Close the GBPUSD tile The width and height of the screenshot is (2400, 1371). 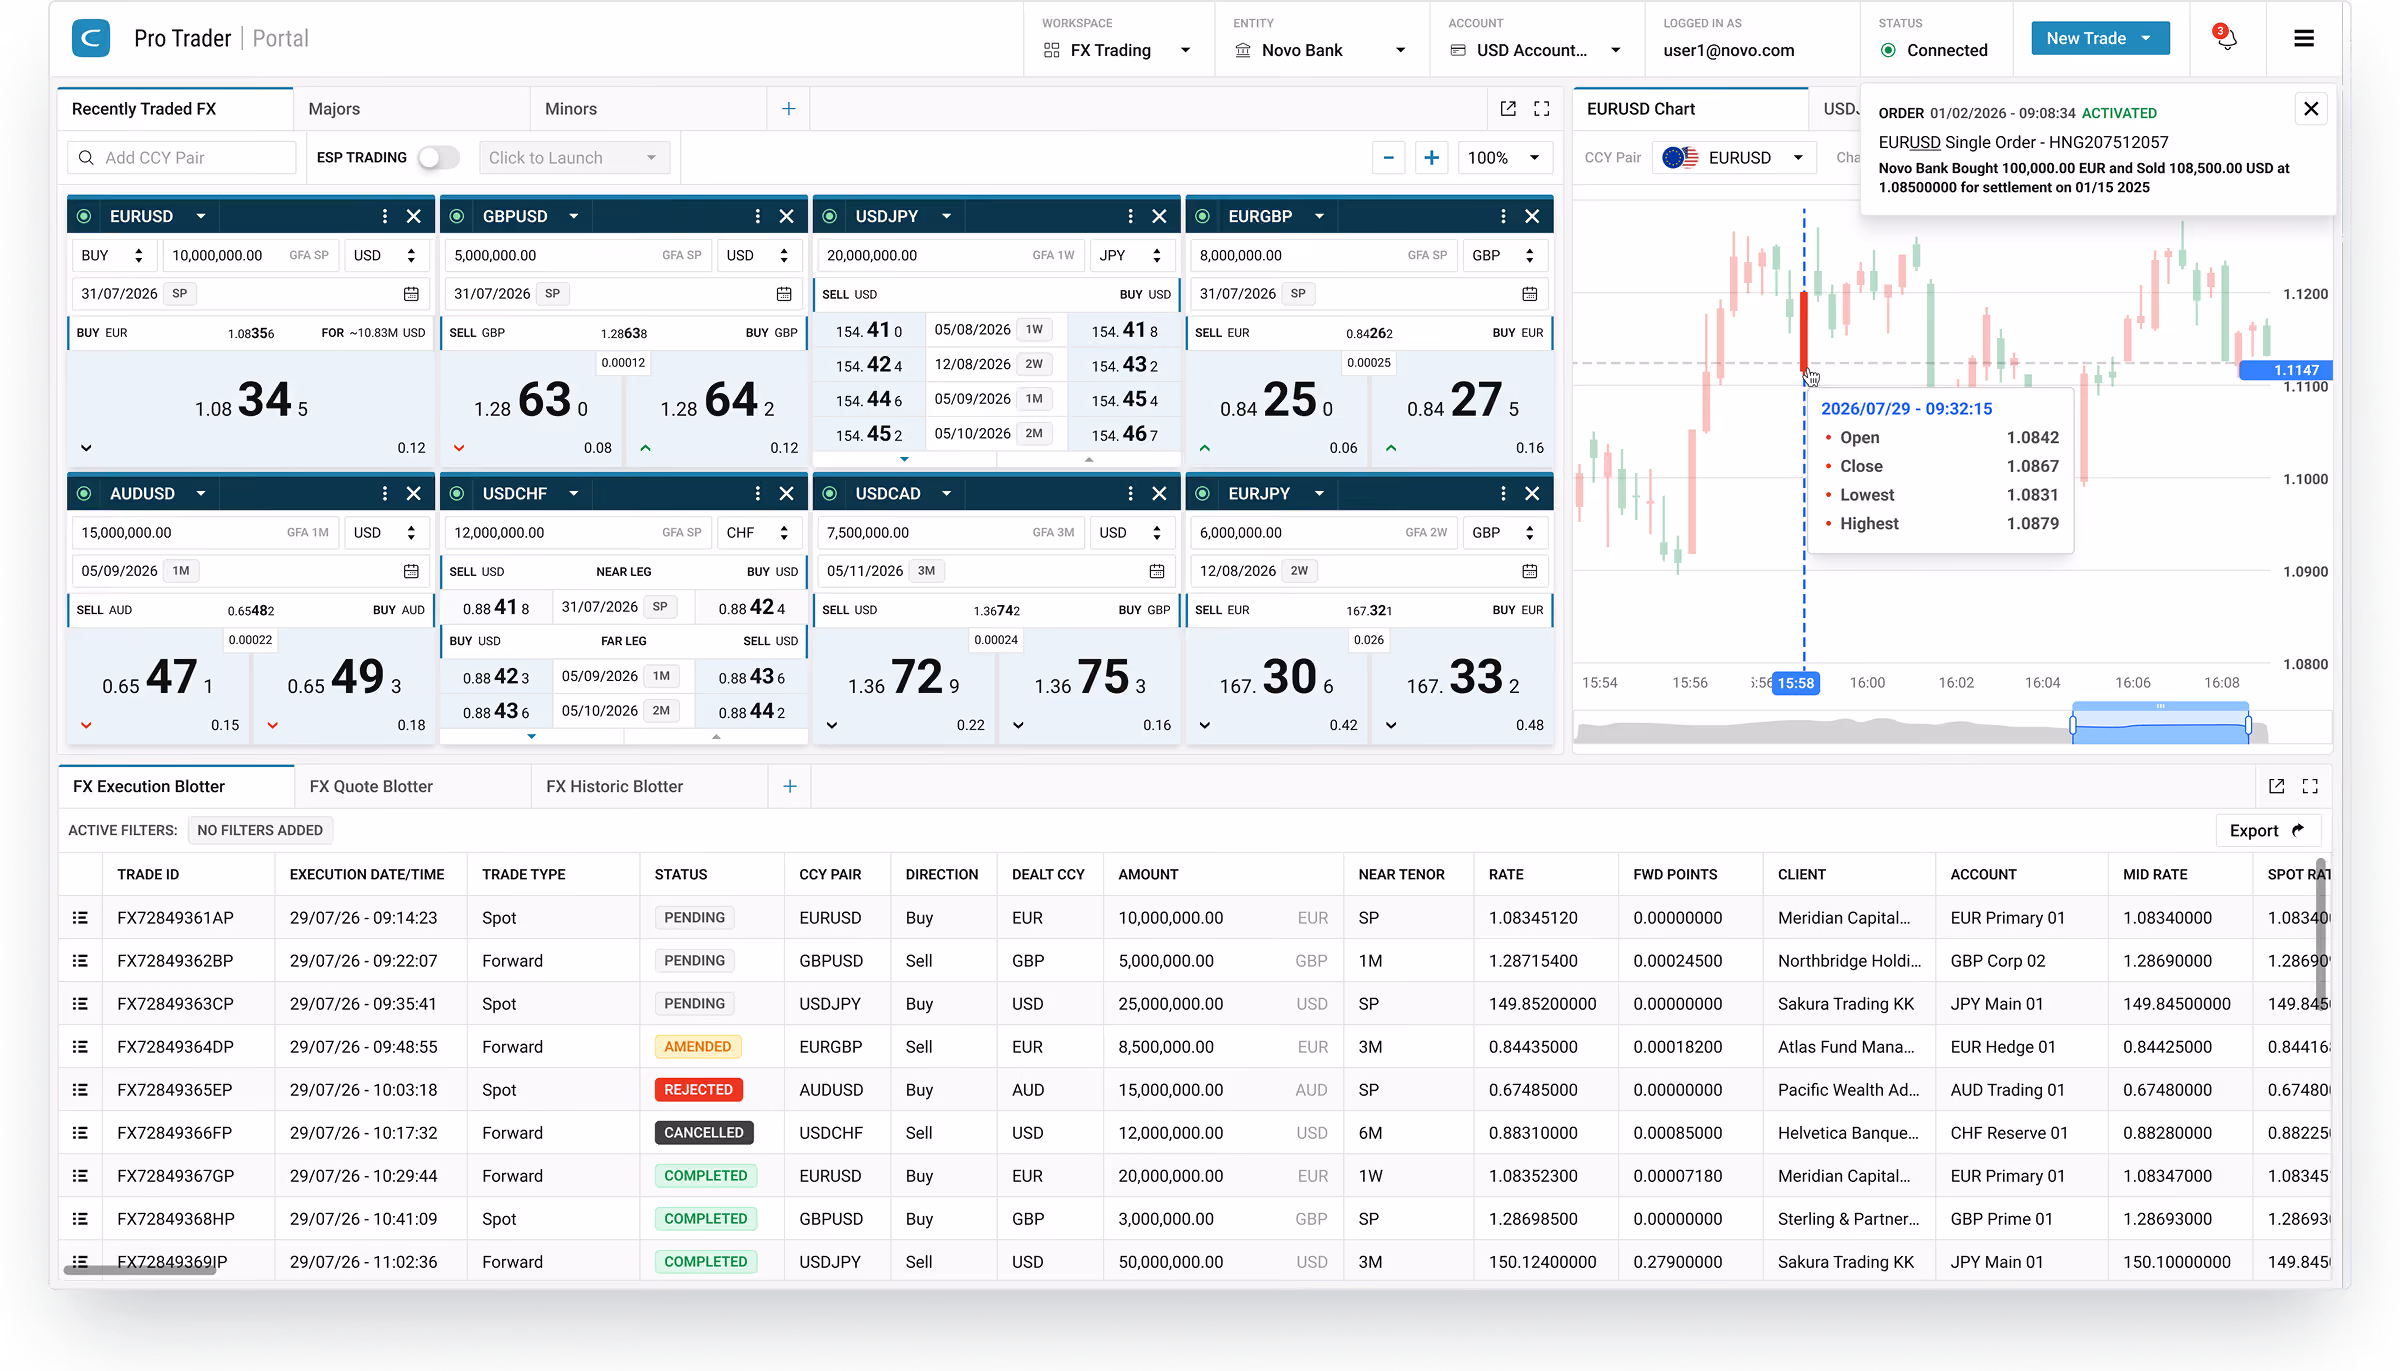pyautogui.click(x=787, y=216)
